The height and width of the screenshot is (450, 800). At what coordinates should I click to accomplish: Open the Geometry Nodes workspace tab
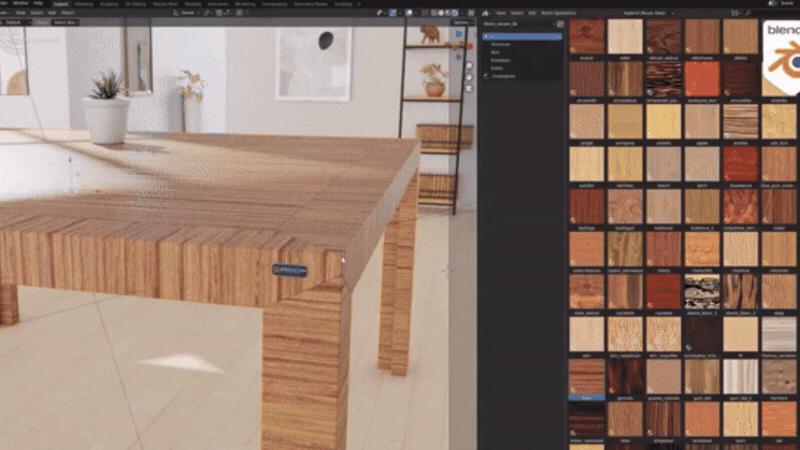[311, 4]
